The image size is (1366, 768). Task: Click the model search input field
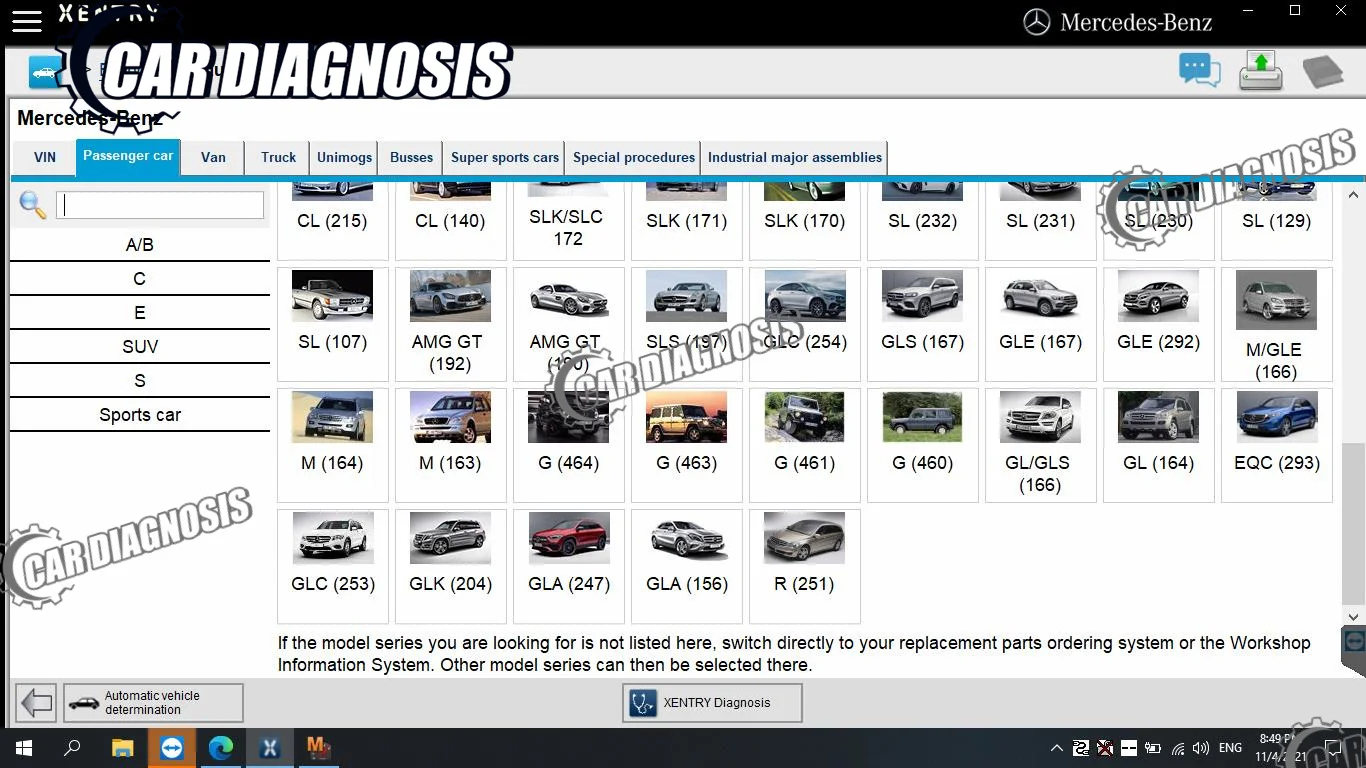(160, 205)
